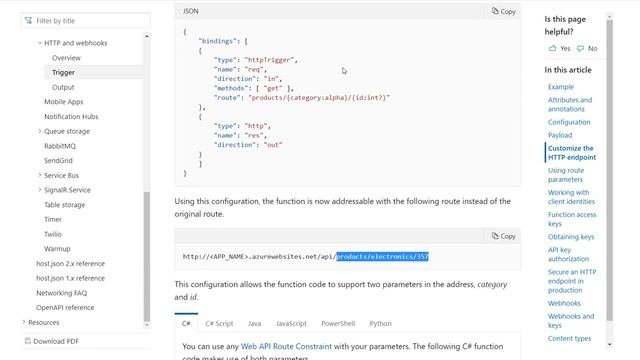Jump to Webhooks and keys section
640x360 pixels.
tap(571, 320)
